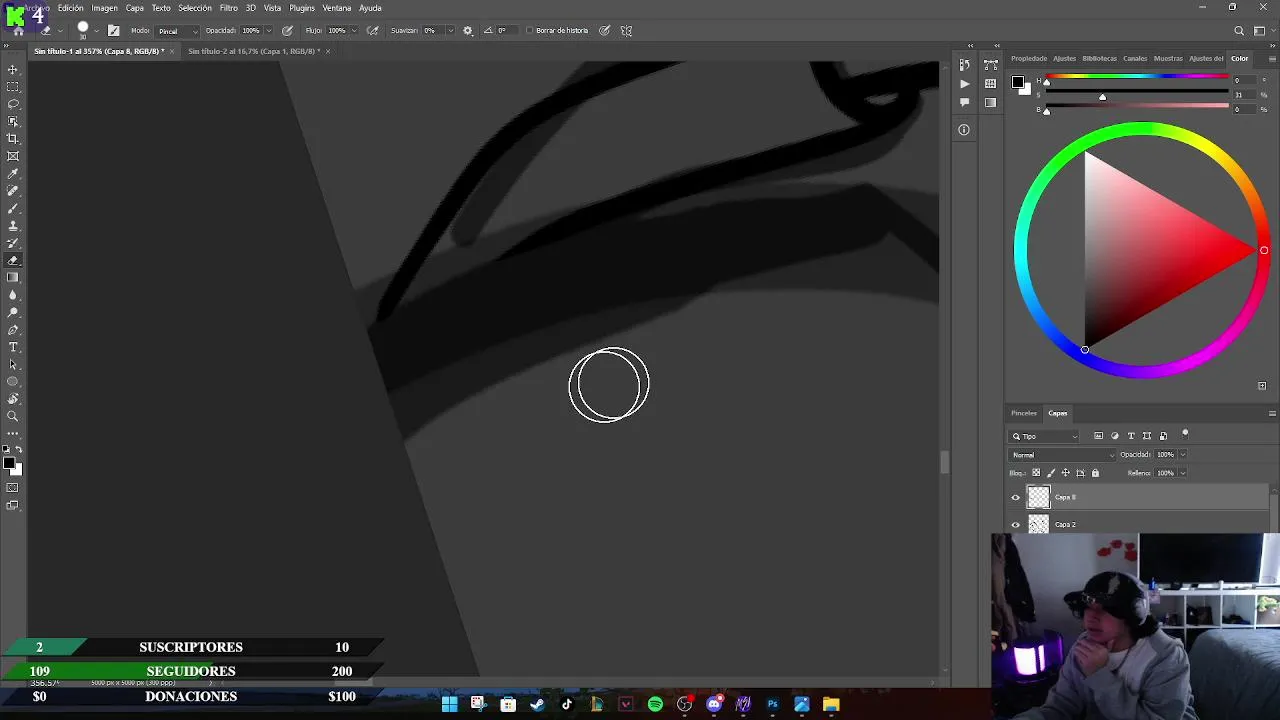
Task: Select the Move tool
Action: point(13,69)
